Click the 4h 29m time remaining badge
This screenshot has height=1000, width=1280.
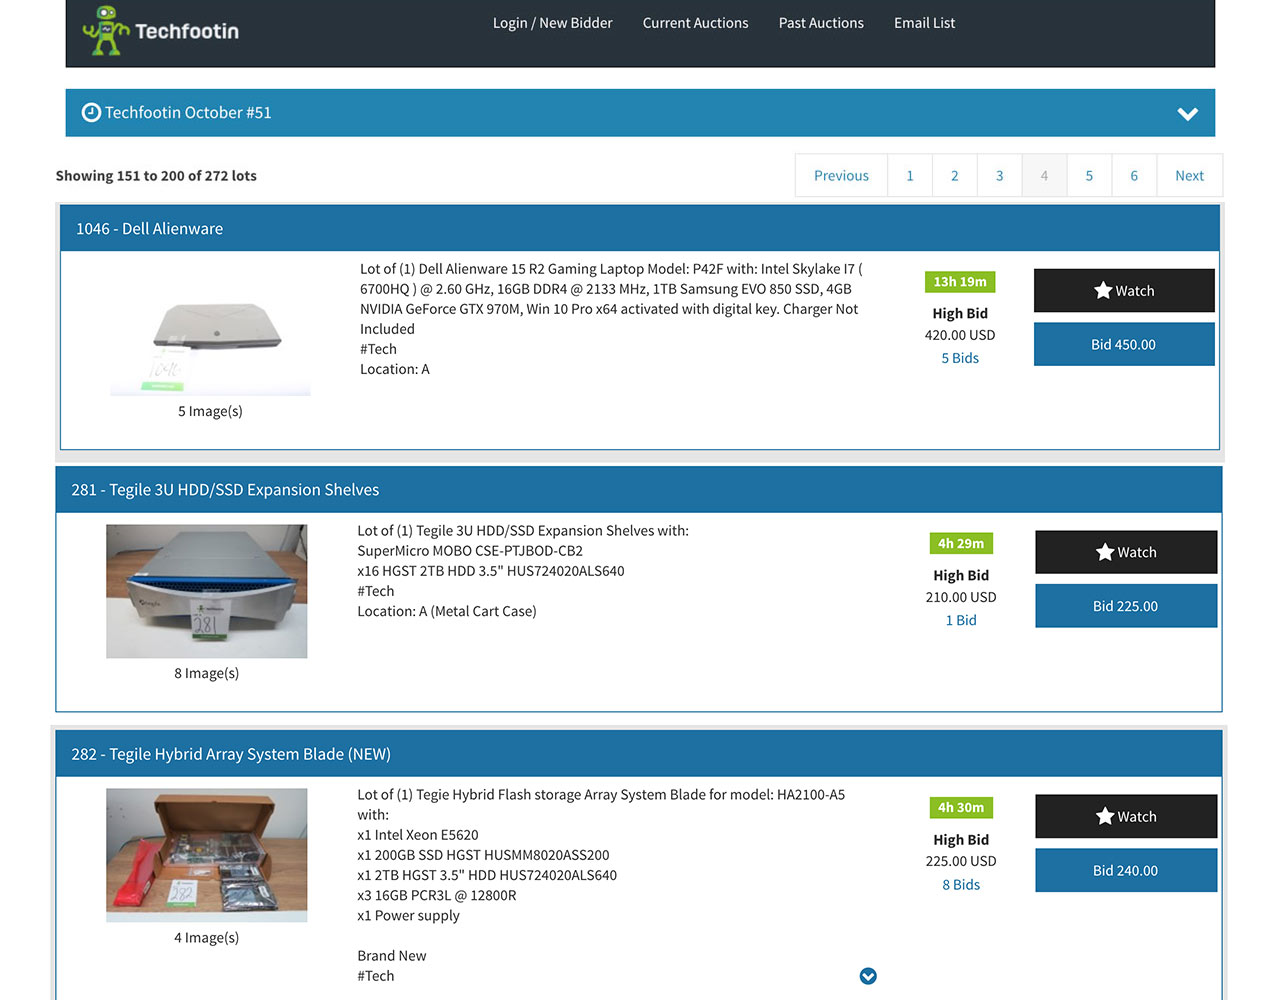tap(961, 544)
